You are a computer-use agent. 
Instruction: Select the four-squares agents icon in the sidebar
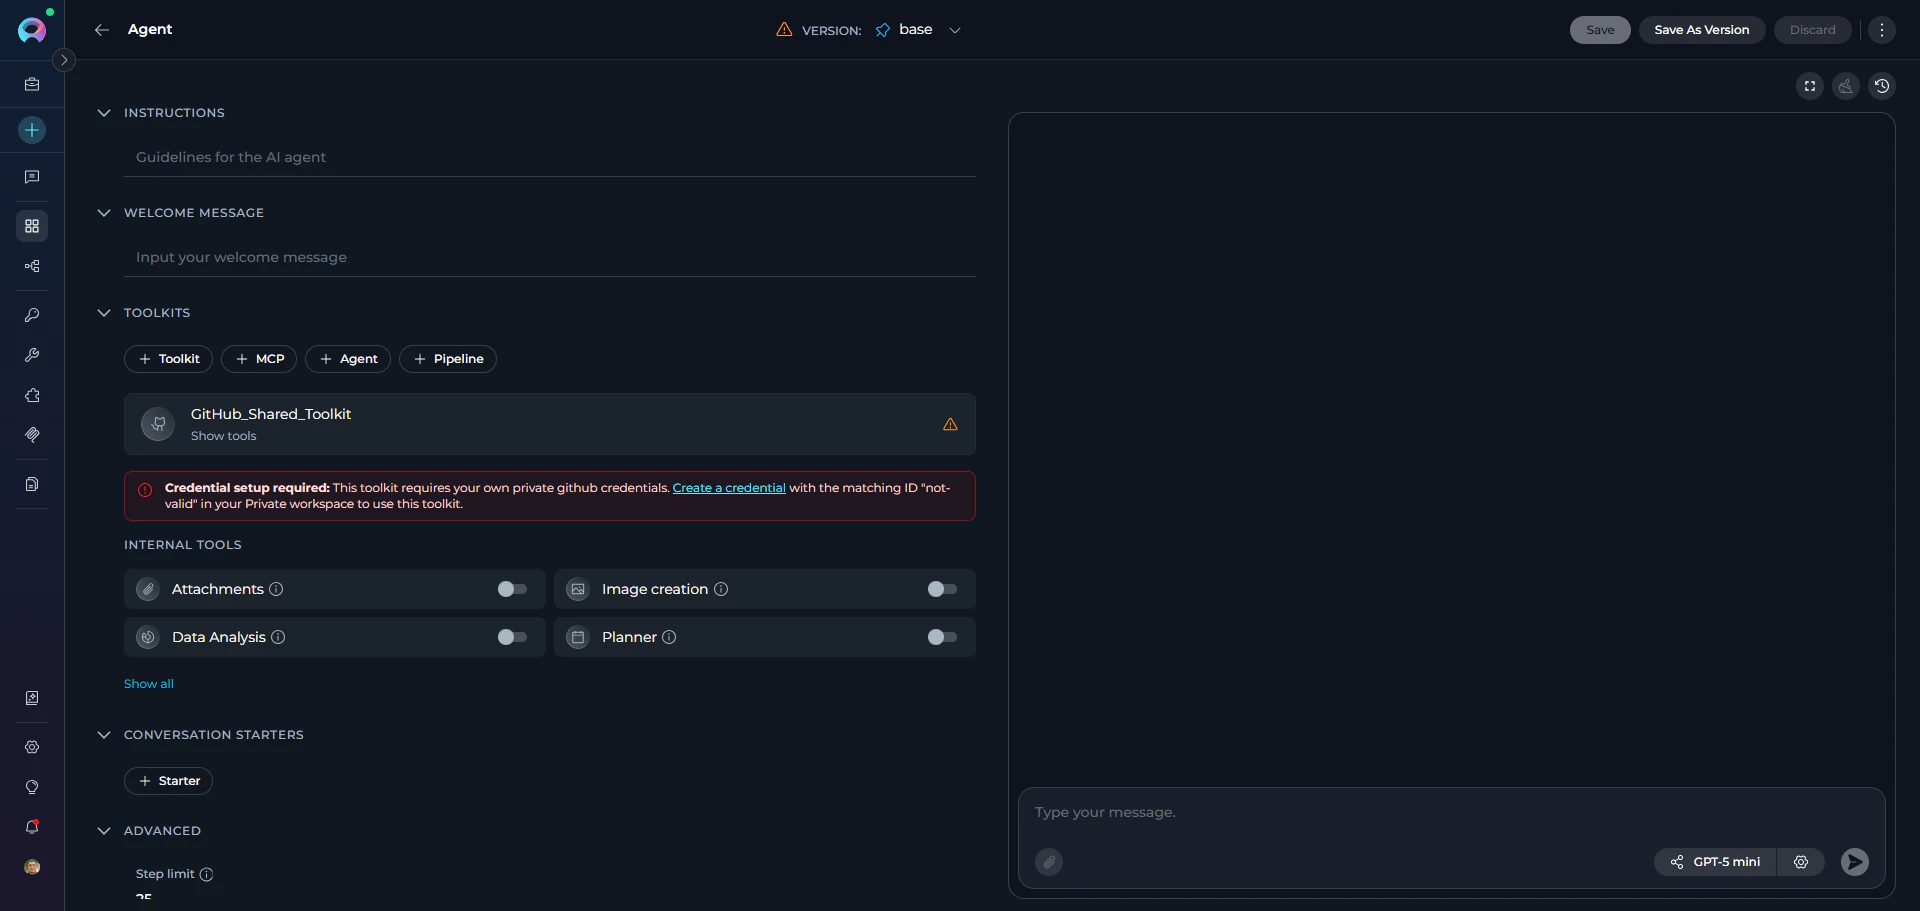pos(32,226)
